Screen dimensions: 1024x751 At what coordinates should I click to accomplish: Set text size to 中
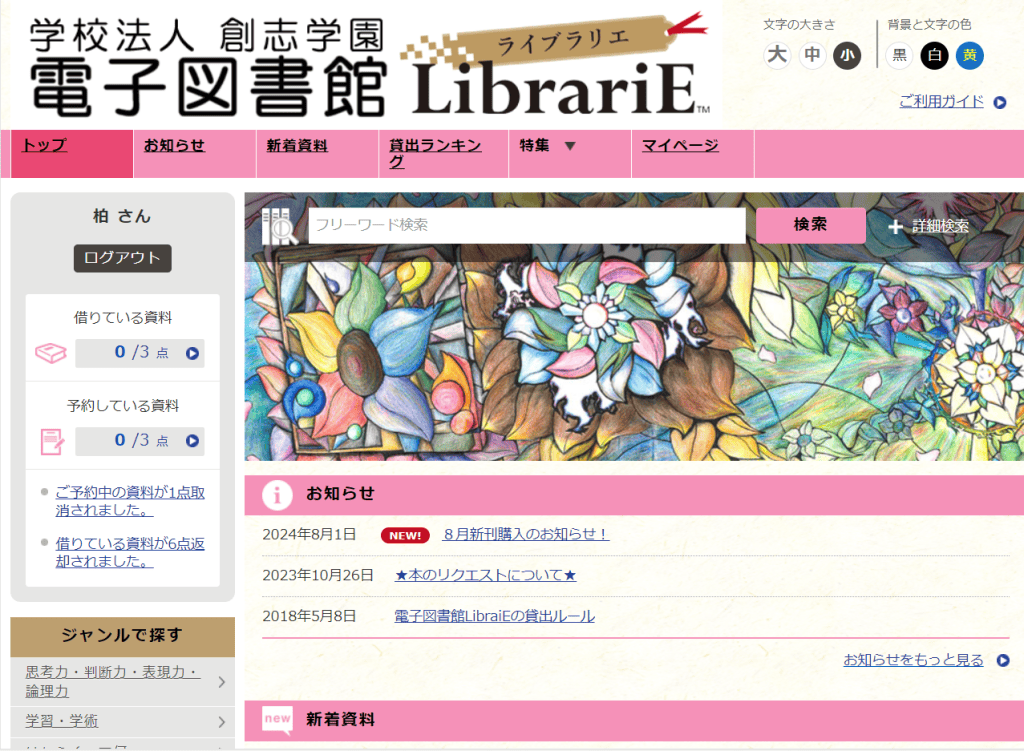pyautogui.click(x=812, y=55)
